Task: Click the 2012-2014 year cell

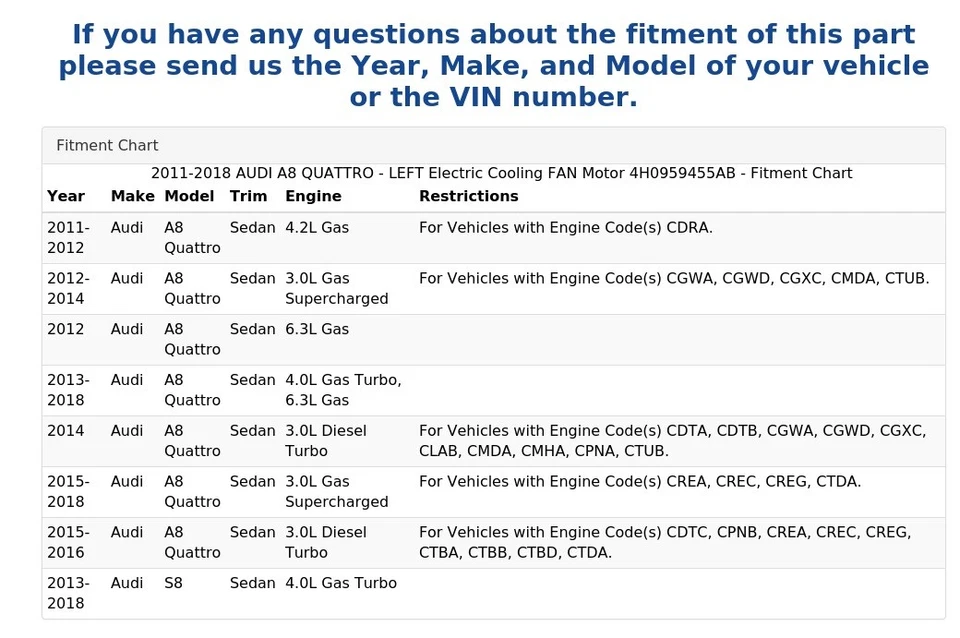Action: click(68, 288)
